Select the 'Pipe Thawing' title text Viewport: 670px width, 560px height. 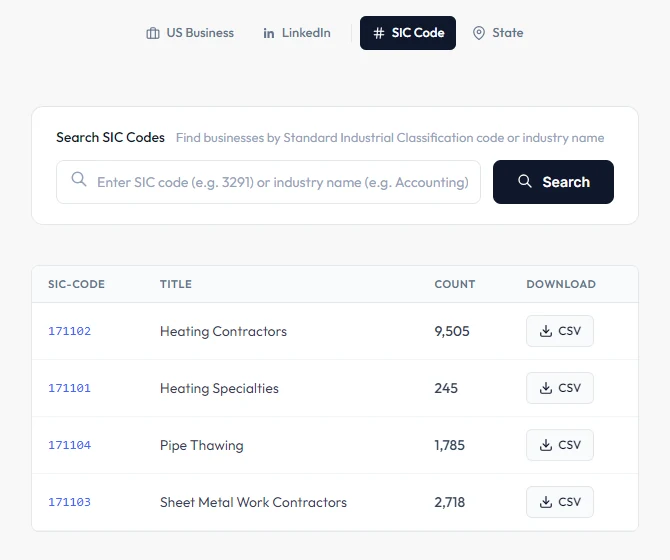tap(202, 446)
